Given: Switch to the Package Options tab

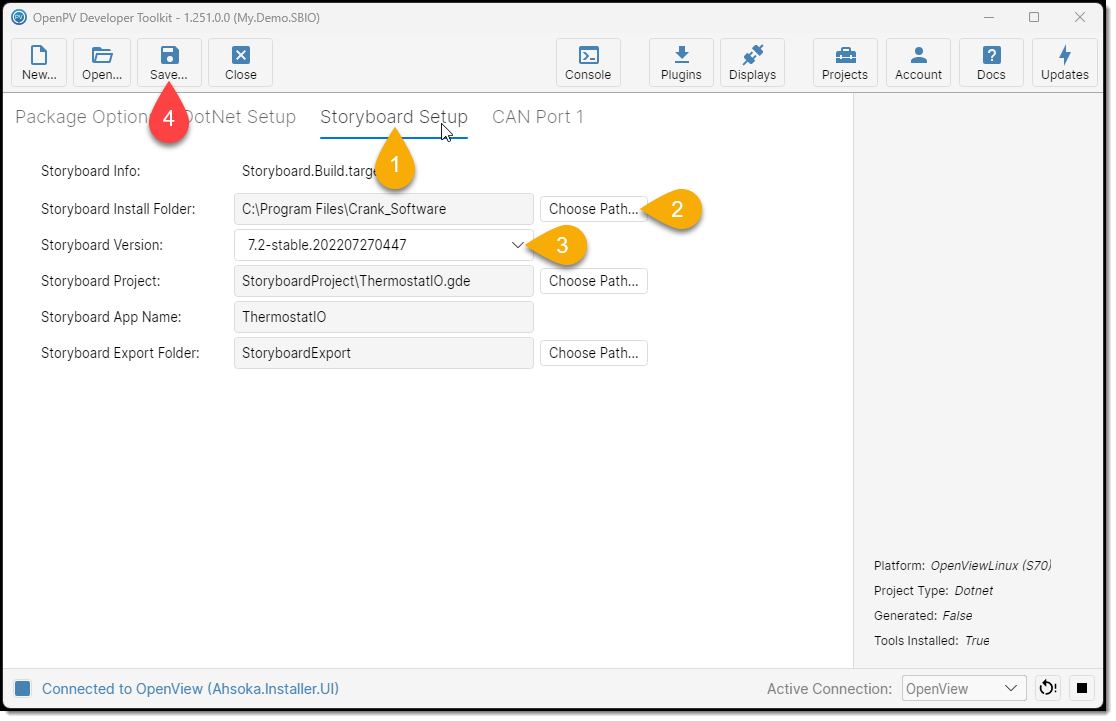Looking at the screenshot, I should [81, 117].
